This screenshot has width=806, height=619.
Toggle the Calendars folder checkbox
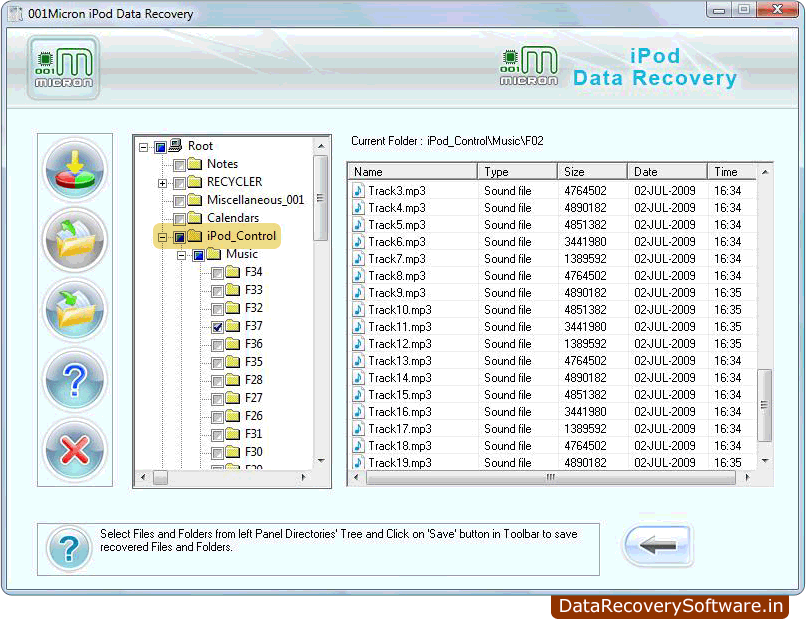click(x=179, y=219)
